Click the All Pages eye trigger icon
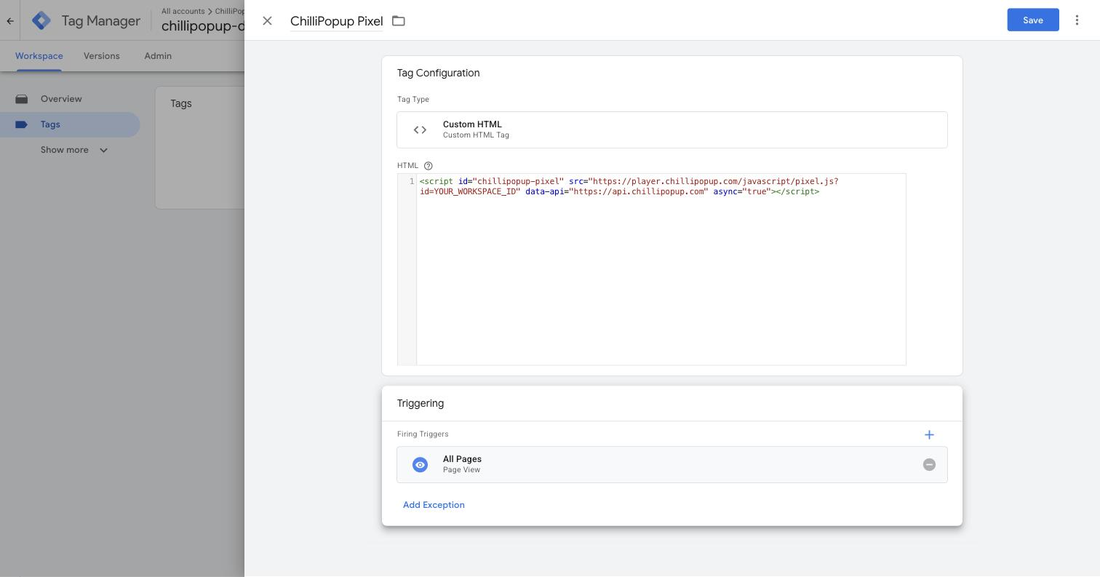Image resolution: width=1100 pixels, height=577 pixels. pyautogui.click(x=420, y=465)
